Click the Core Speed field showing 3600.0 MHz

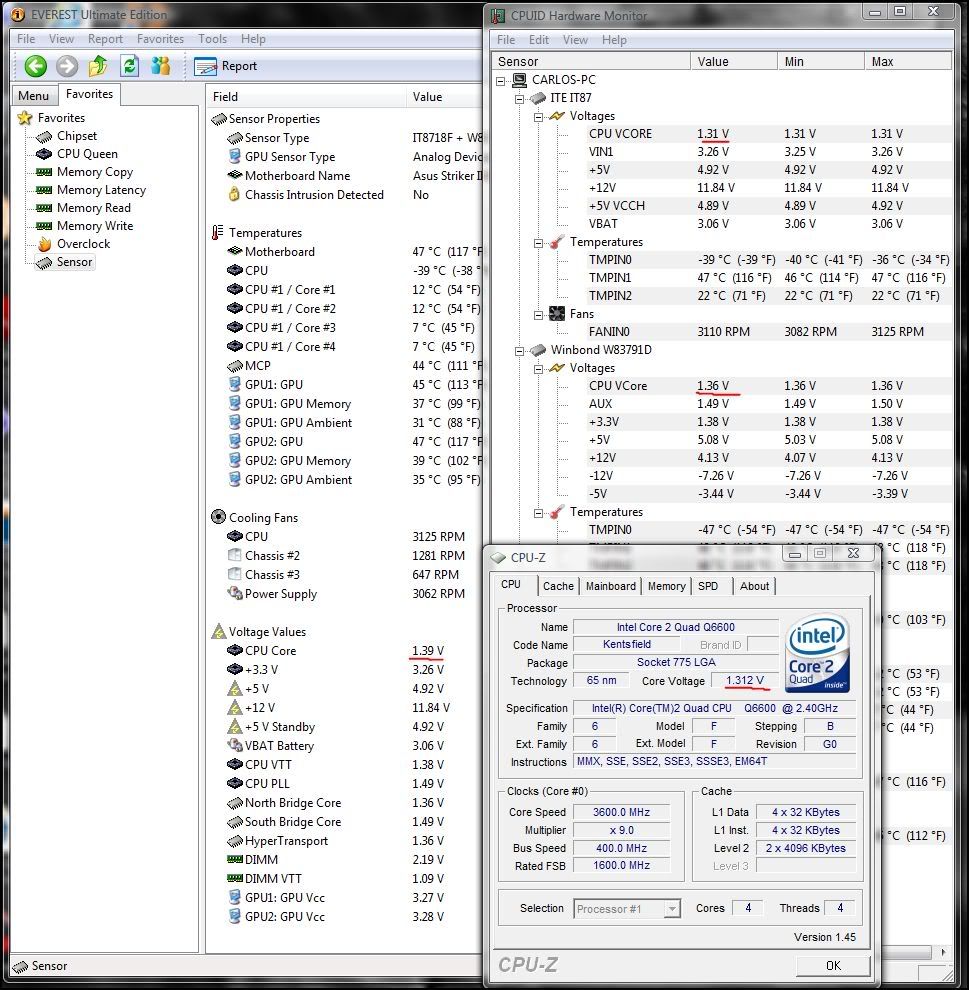(x=621, y=812)
